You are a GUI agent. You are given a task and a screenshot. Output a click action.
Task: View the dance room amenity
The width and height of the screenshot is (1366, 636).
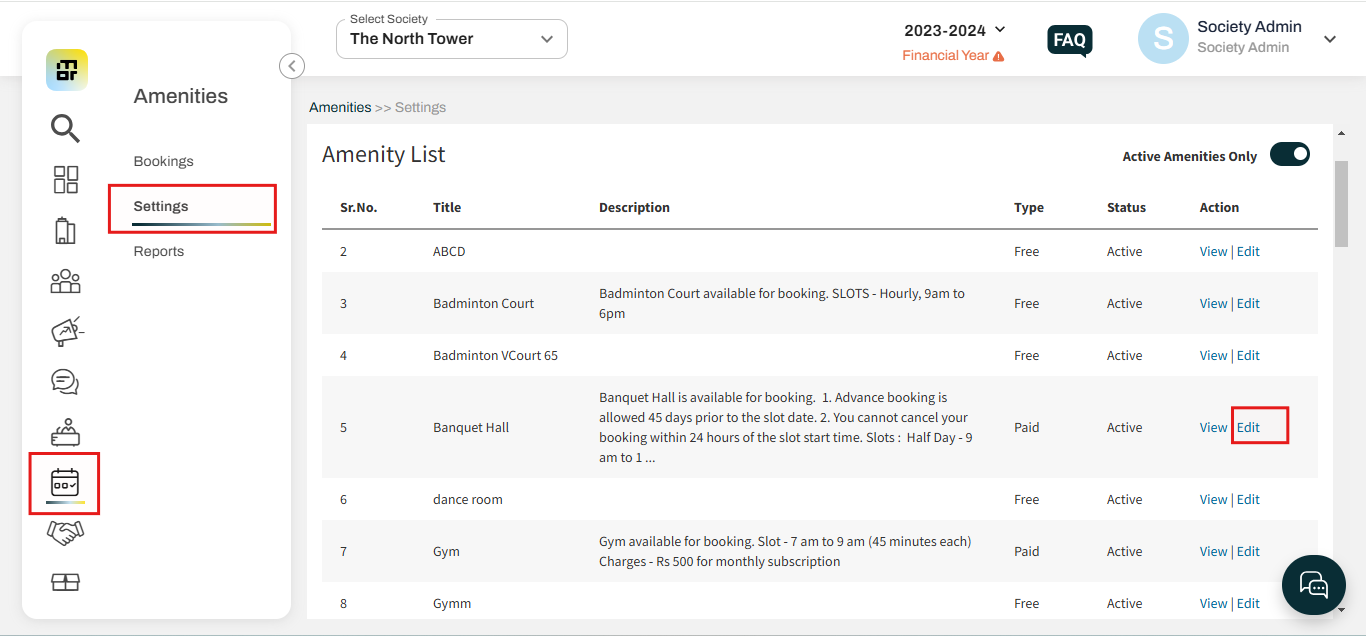(1213, 499)
